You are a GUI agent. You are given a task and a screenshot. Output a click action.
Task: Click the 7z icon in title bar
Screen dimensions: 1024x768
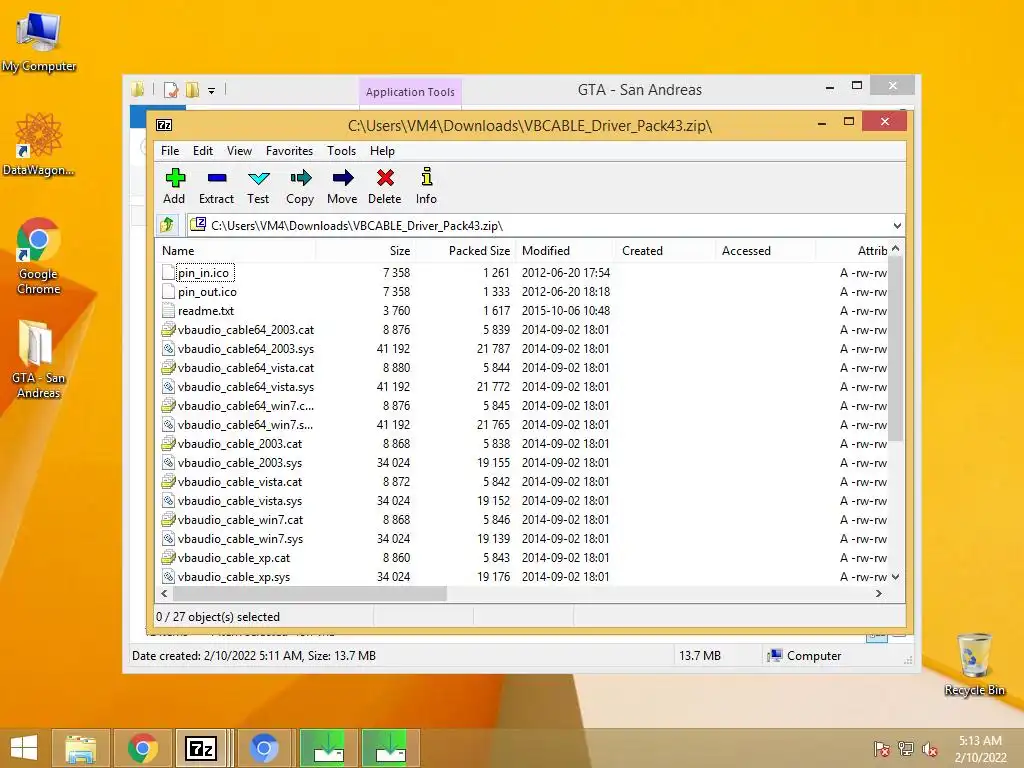pos(165,125)
